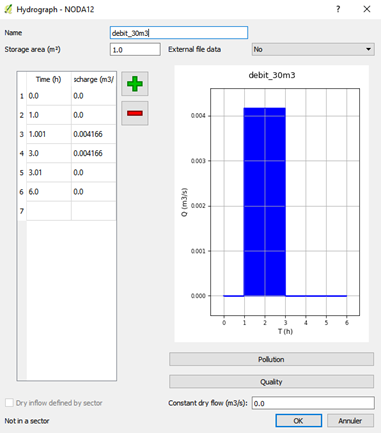
Task: Click the Name input field
Action: click(179, 33)
